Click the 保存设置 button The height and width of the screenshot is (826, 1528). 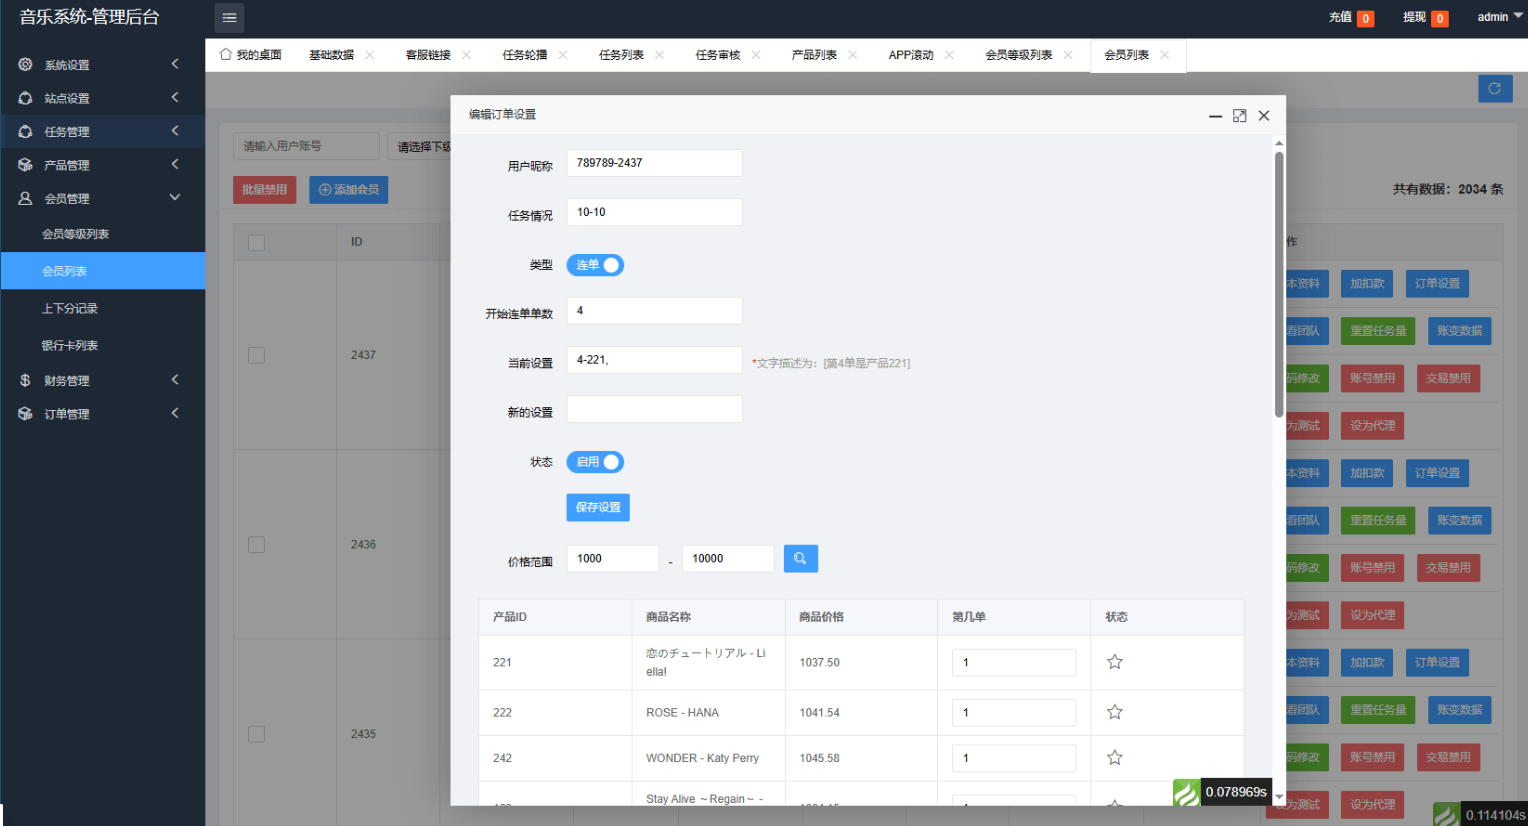598,507
